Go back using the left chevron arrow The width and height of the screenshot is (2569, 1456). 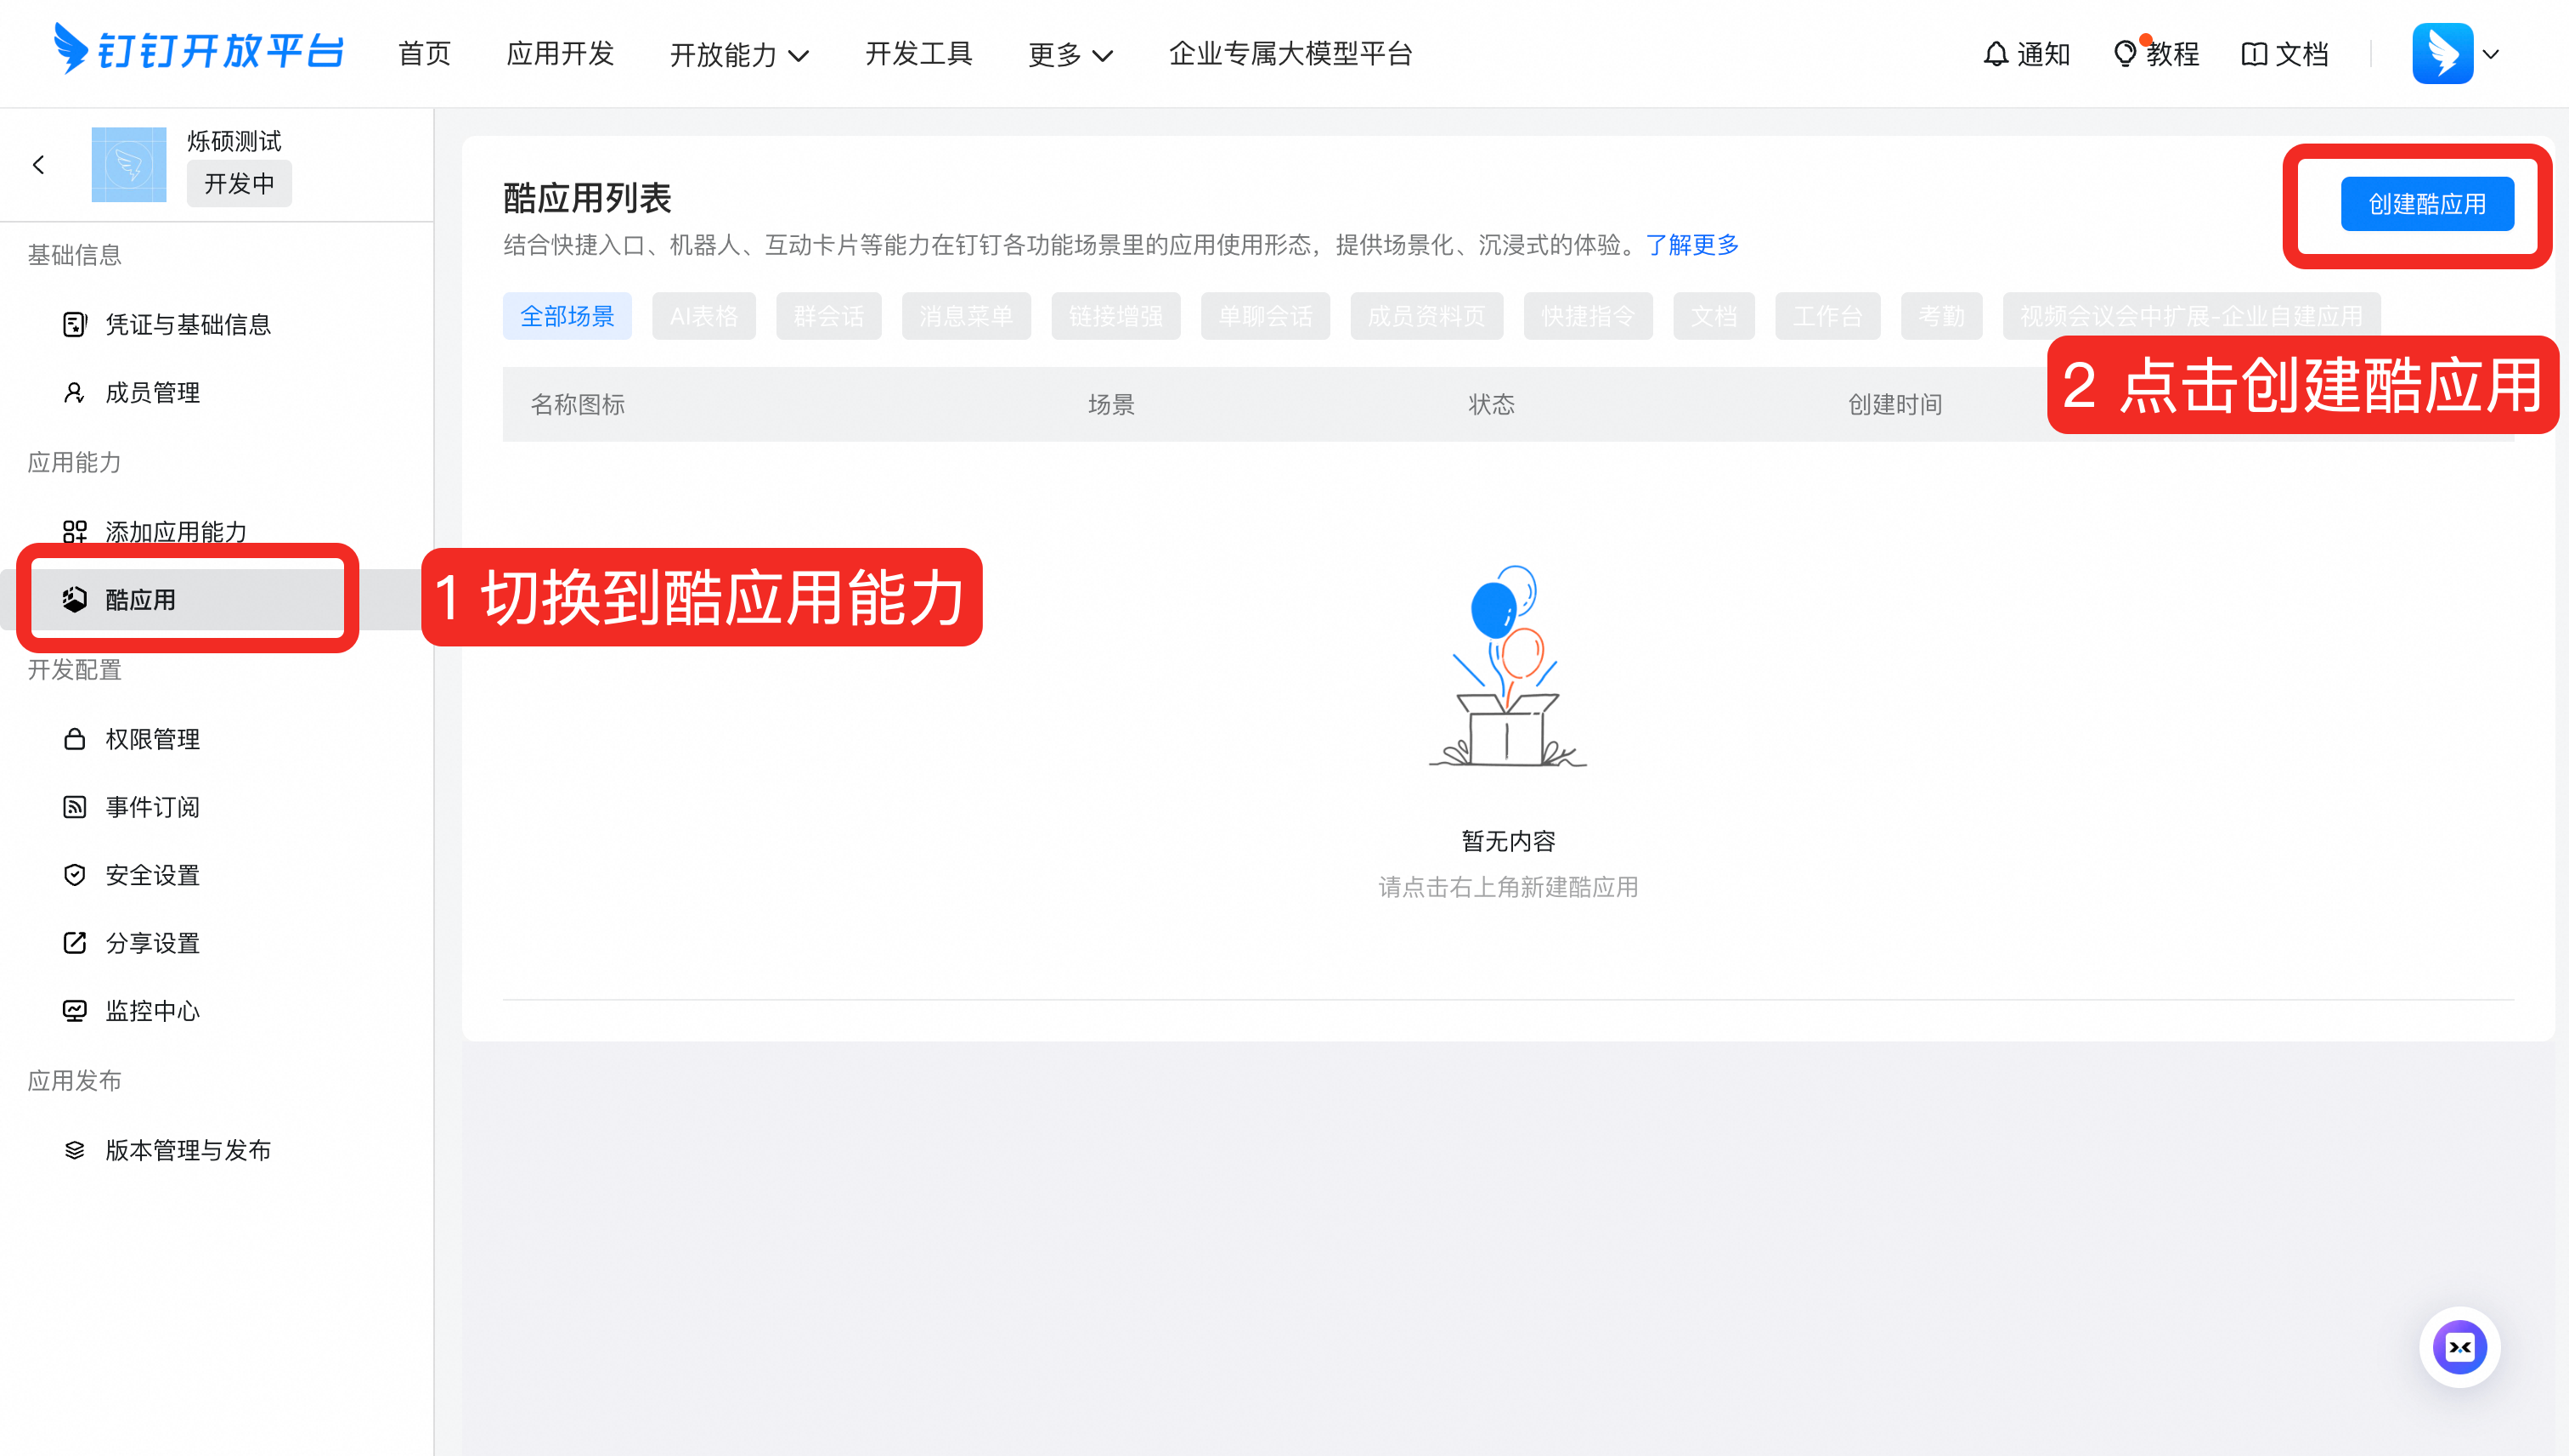pyautogui.click(x=39, y=165)
